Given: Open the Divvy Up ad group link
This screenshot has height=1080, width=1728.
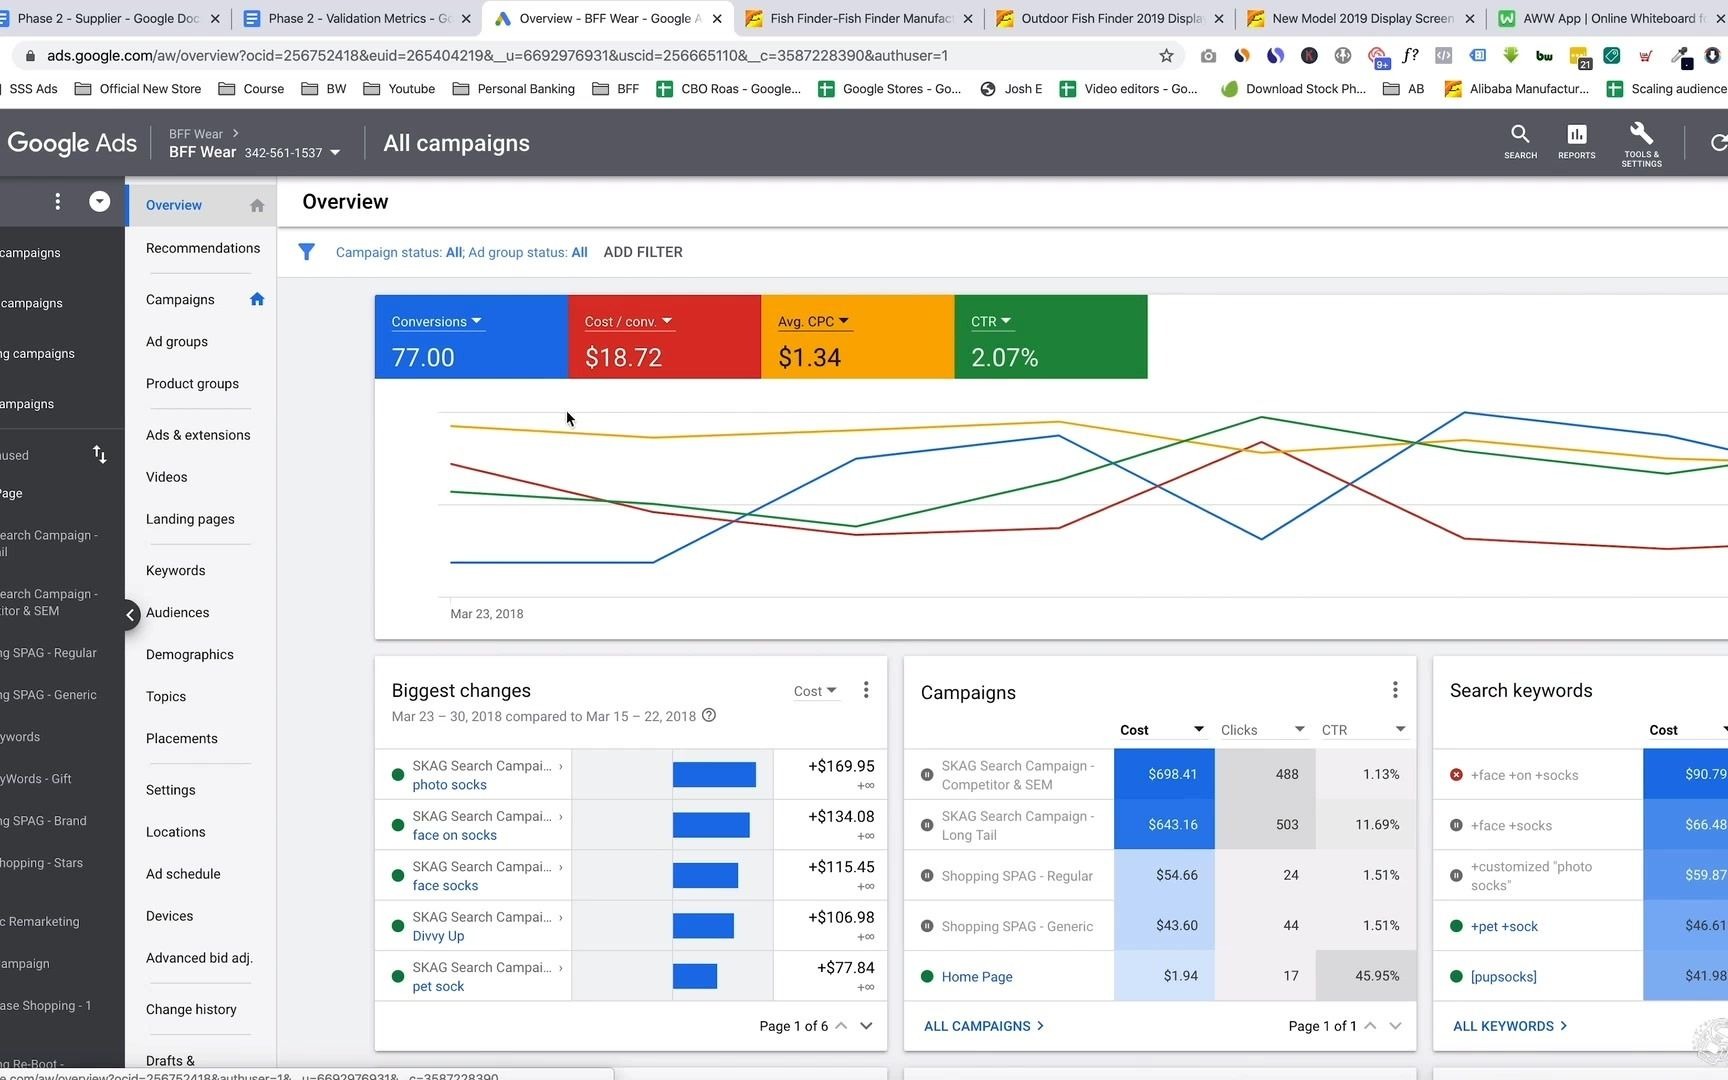Looking at the screenshot, I should click(x=438, y=936).
